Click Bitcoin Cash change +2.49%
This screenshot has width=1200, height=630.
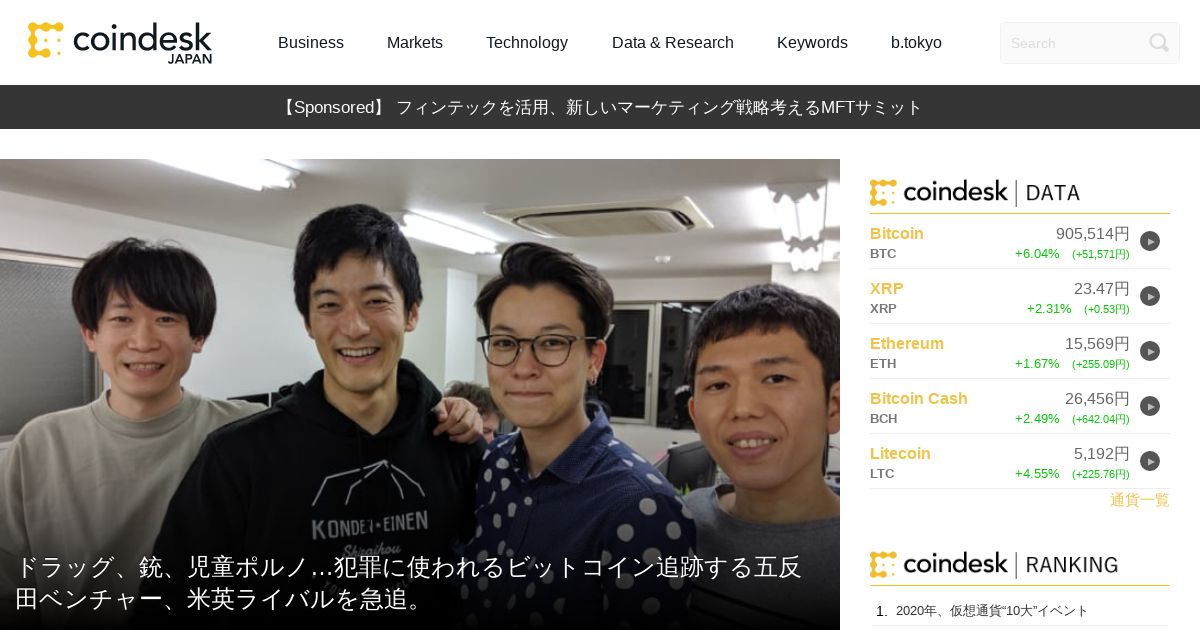[x=1037, y=419]
